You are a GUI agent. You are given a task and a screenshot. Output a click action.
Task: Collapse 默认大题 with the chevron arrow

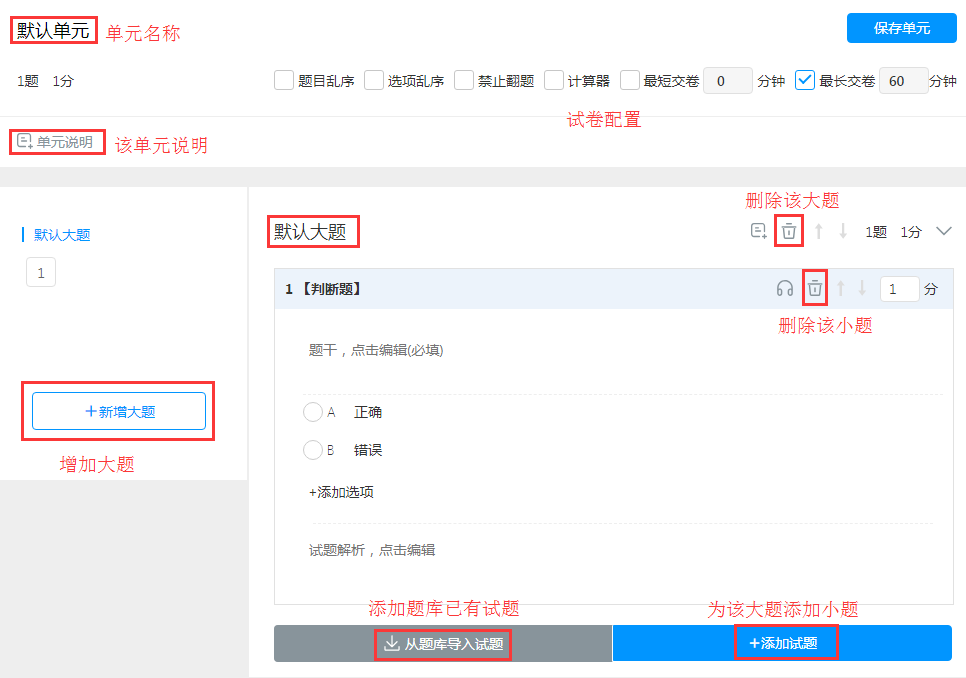point(944,232)
